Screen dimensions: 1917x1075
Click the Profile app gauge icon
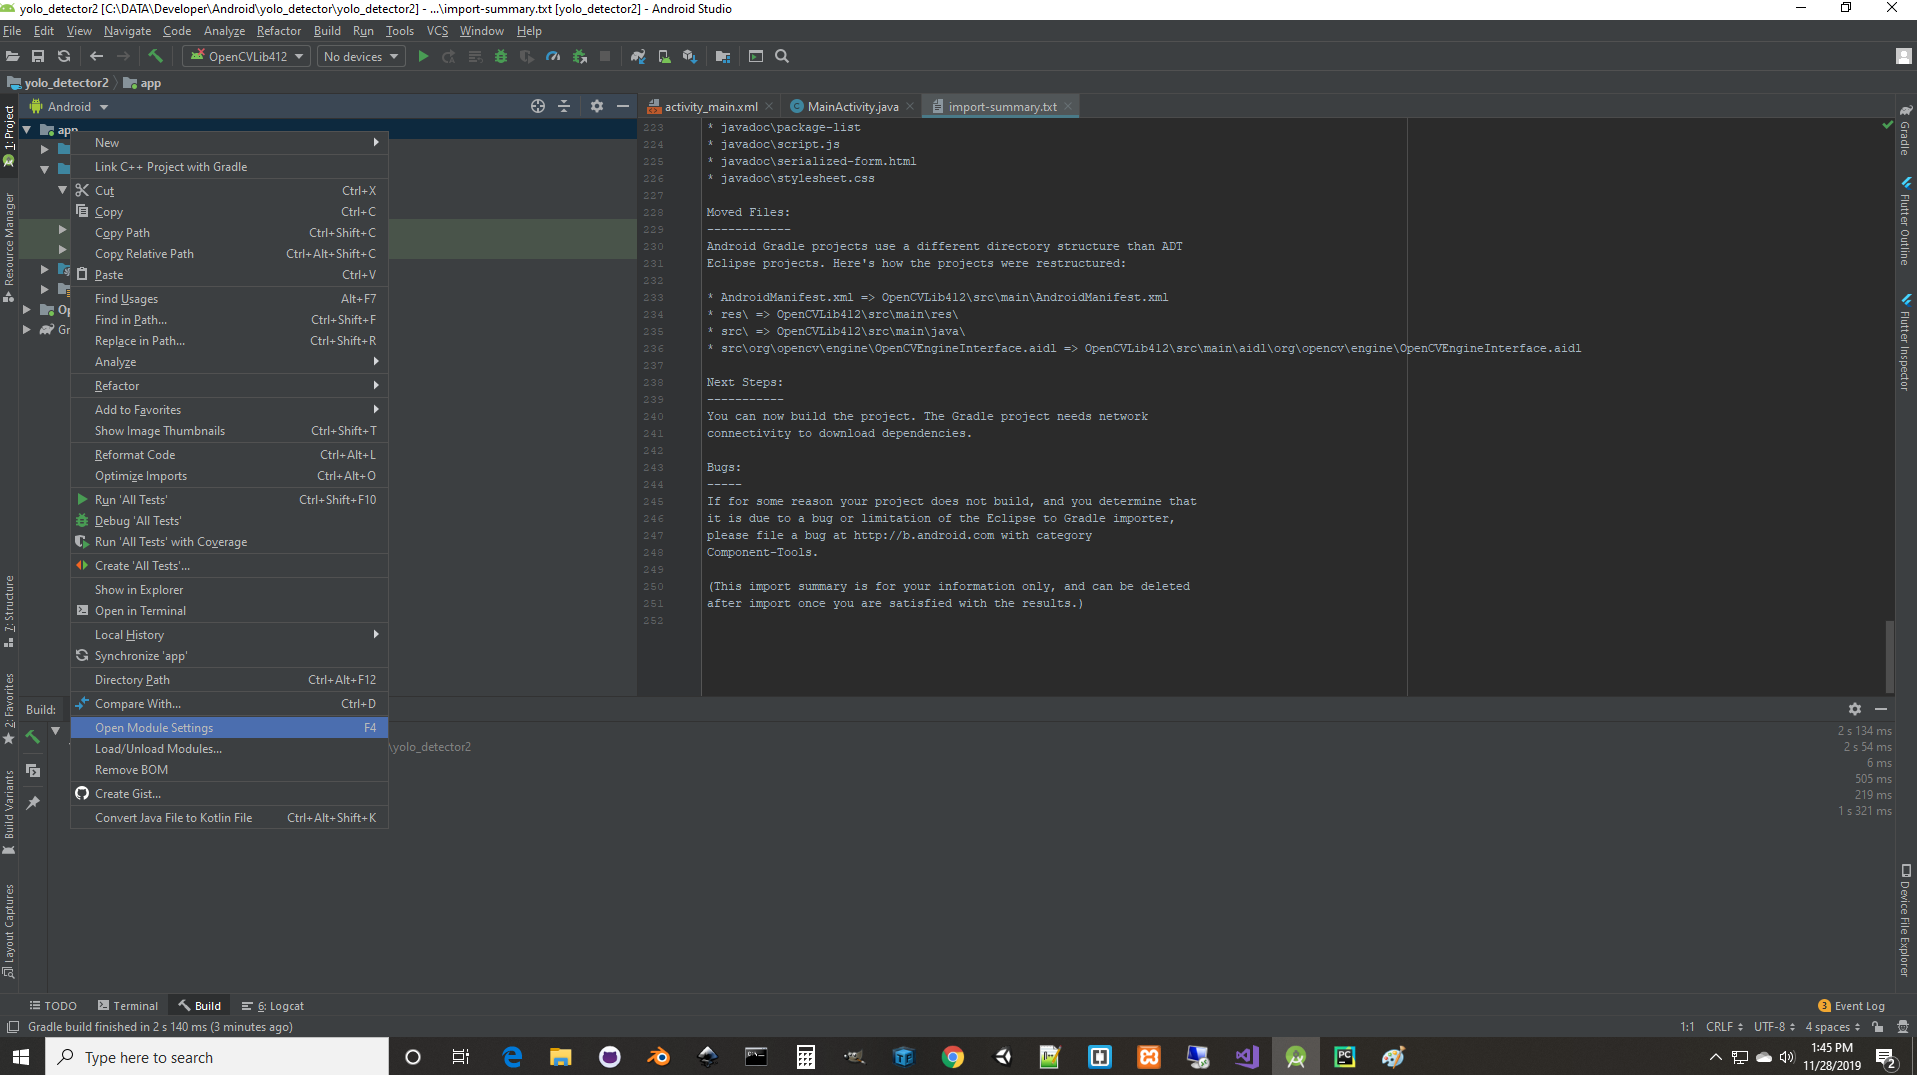pos(553,57)
